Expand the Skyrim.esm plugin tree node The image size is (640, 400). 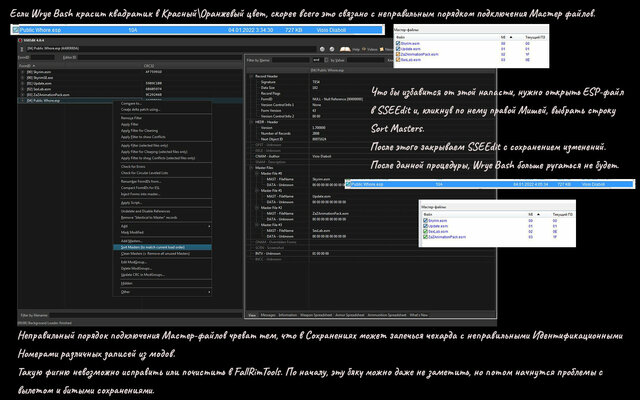pyautogui.click(x=22, y=73)
